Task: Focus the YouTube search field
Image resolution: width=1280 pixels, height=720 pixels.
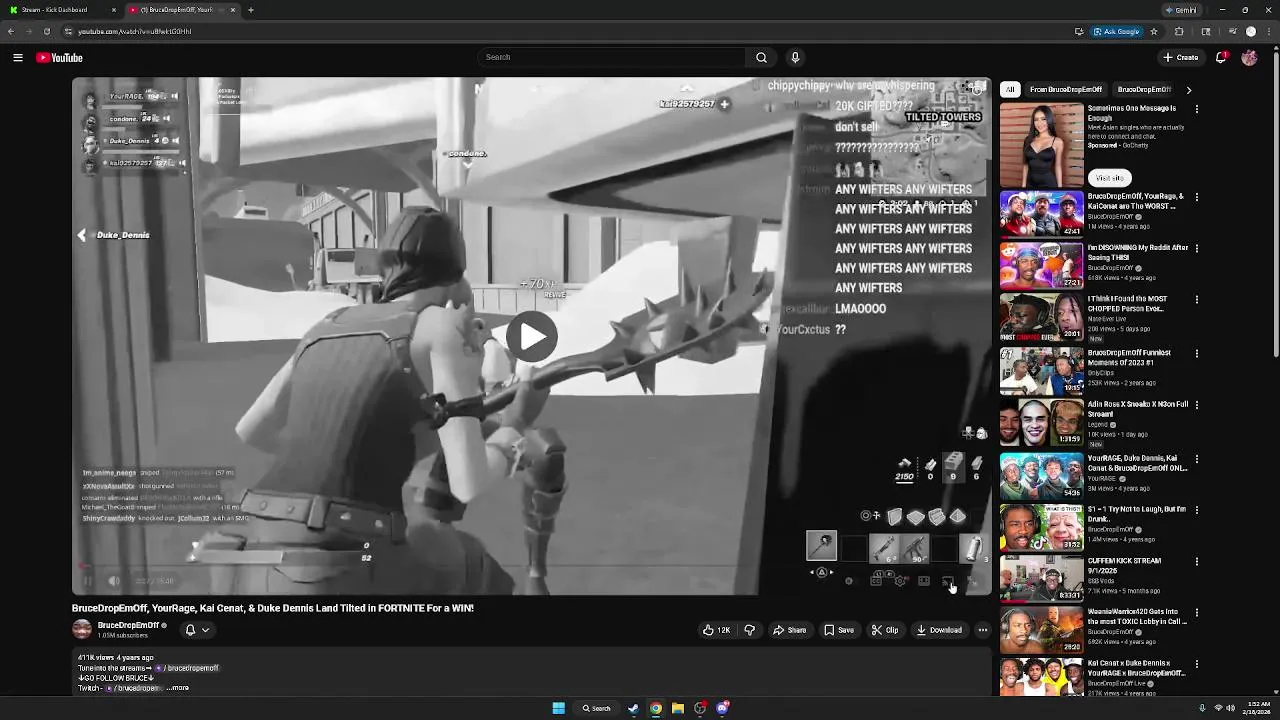Action: pos(612,58)
